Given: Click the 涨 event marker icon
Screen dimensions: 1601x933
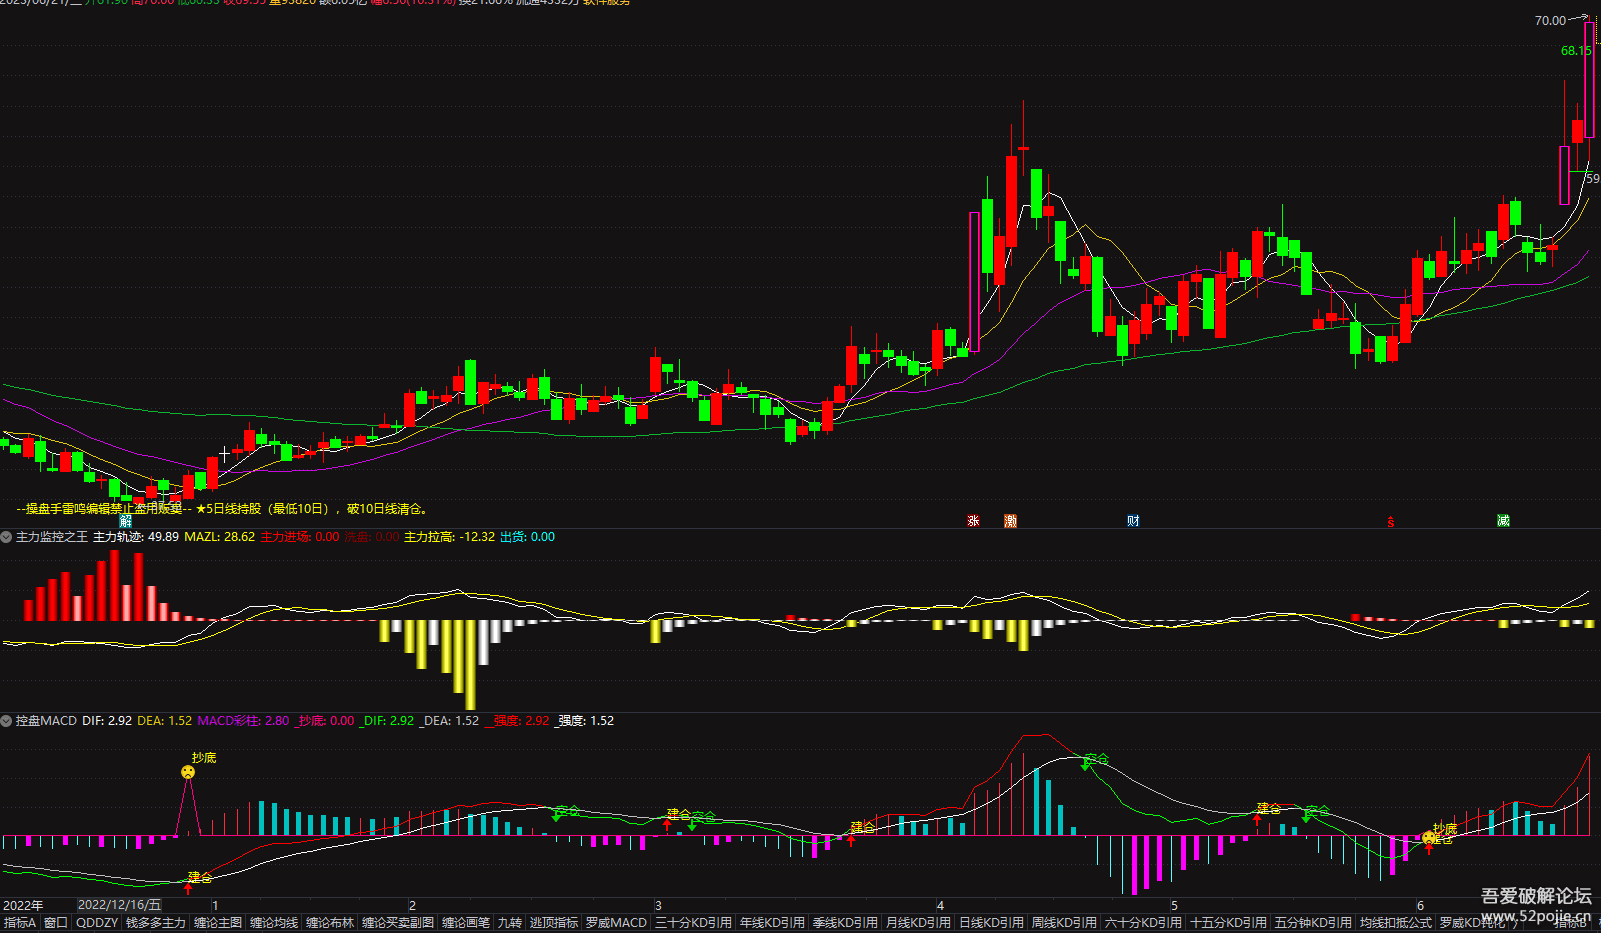Looking at the screenshot, I should [x=973, y=521].
